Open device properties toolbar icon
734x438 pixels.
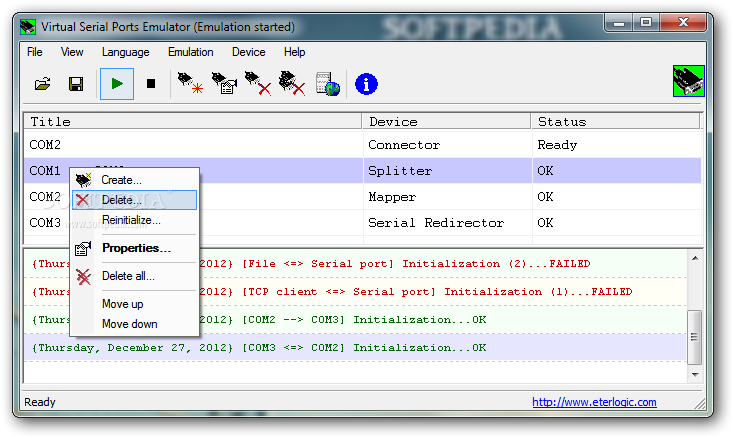(225, 83)
